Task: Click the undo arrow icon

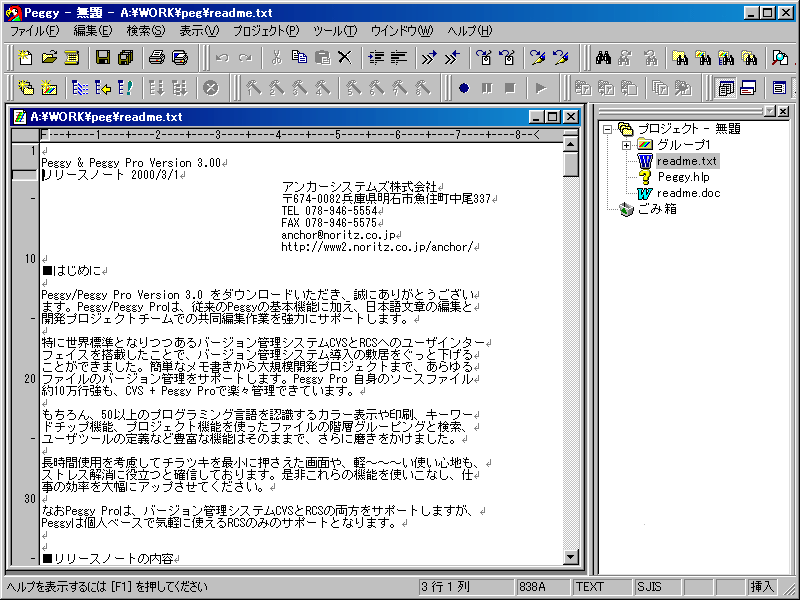Action: tap(222, 58)
